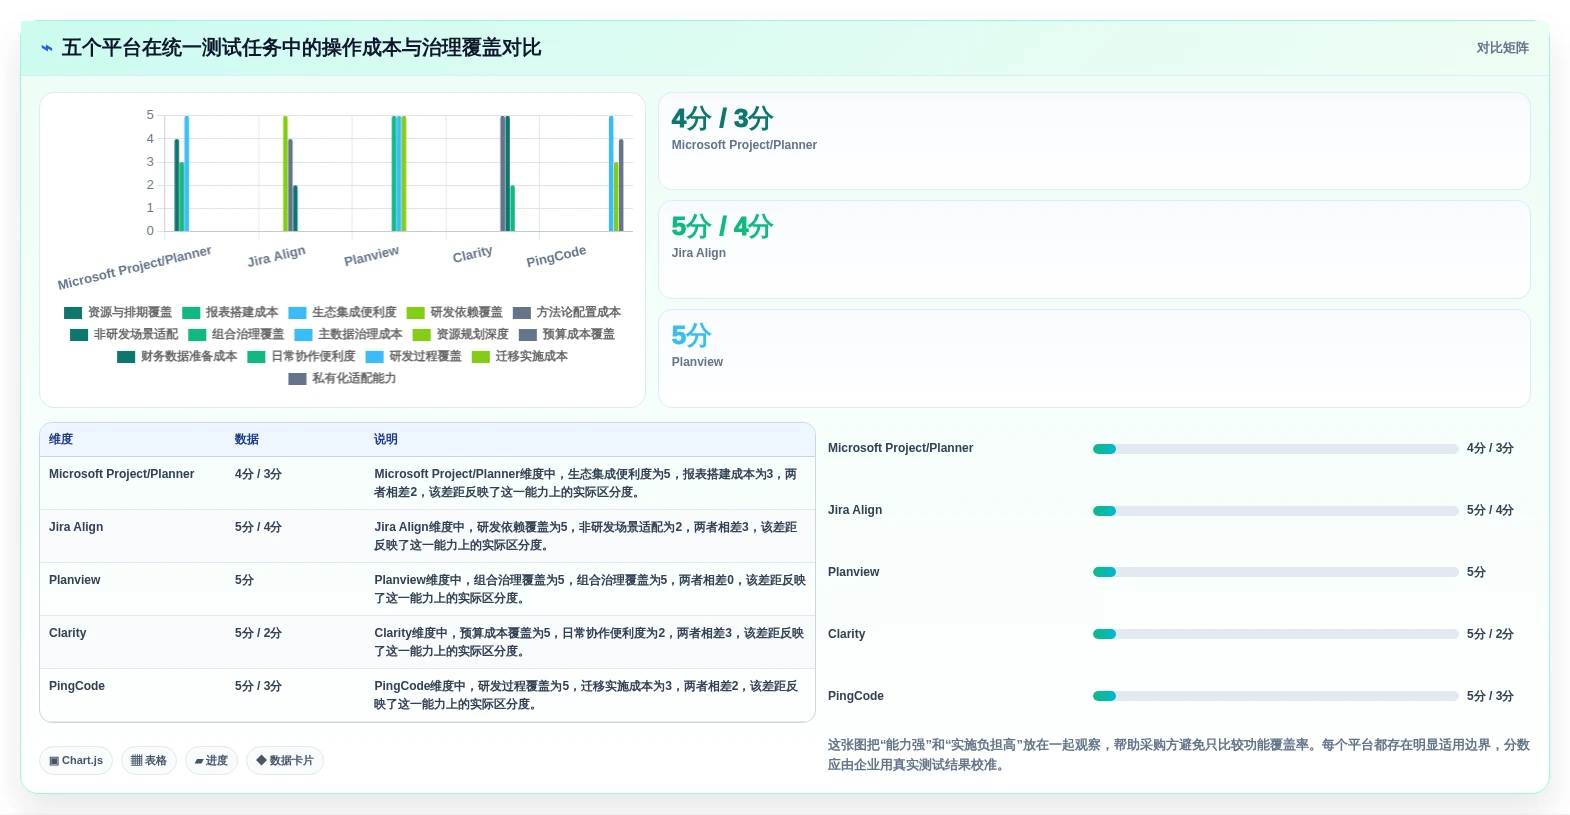The image size is (1570, 815).
Task: Select the 表格 chip
Action: (149, 761)
